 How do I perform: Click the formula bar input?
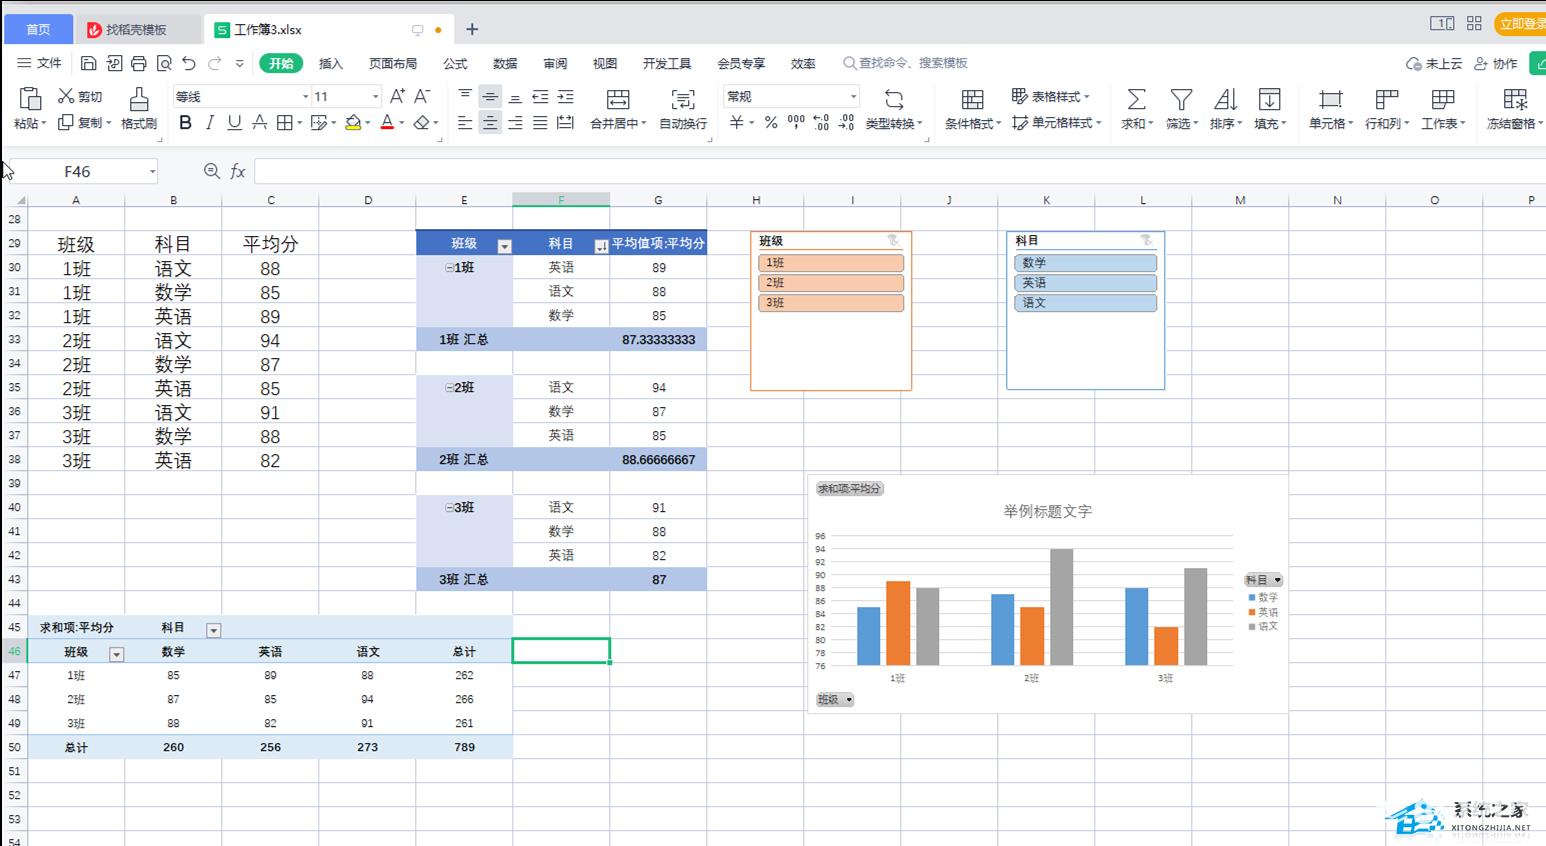click(x=900, y=171)
